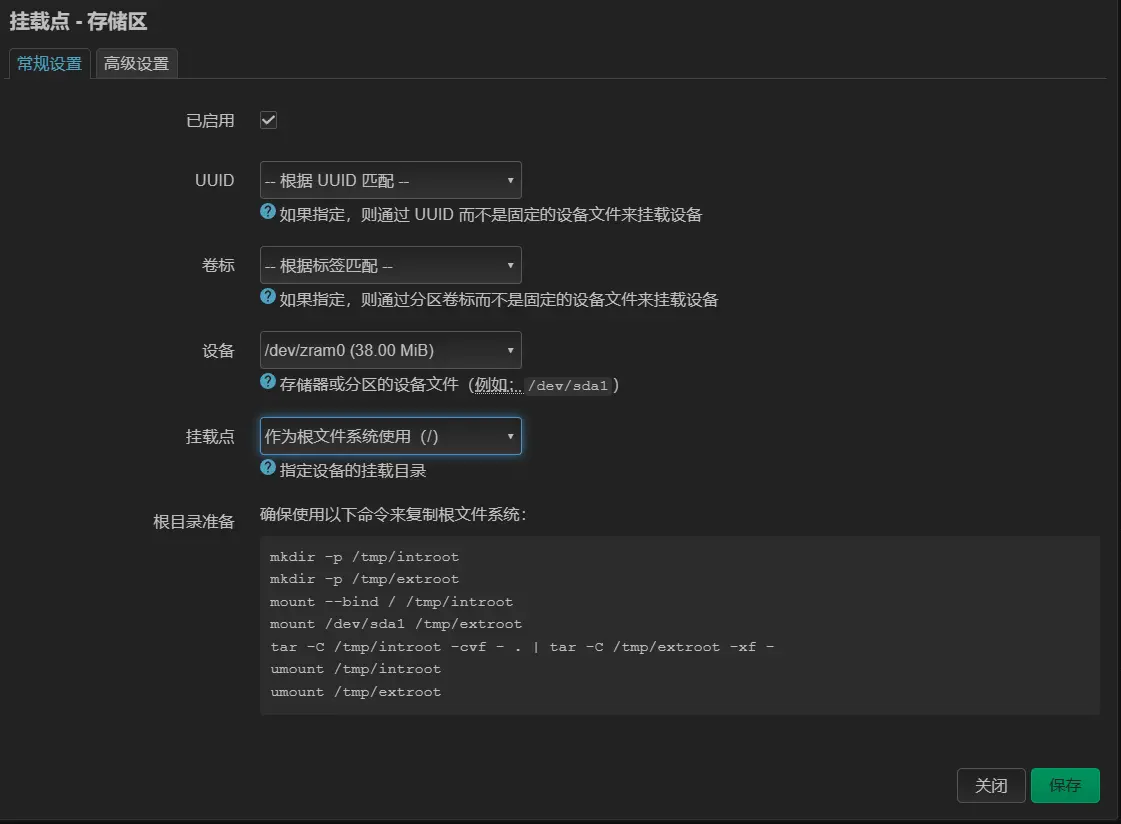Click the help icon under the 卷标 dropdown
The image size is (1121, 824).
tap(268, 297)
